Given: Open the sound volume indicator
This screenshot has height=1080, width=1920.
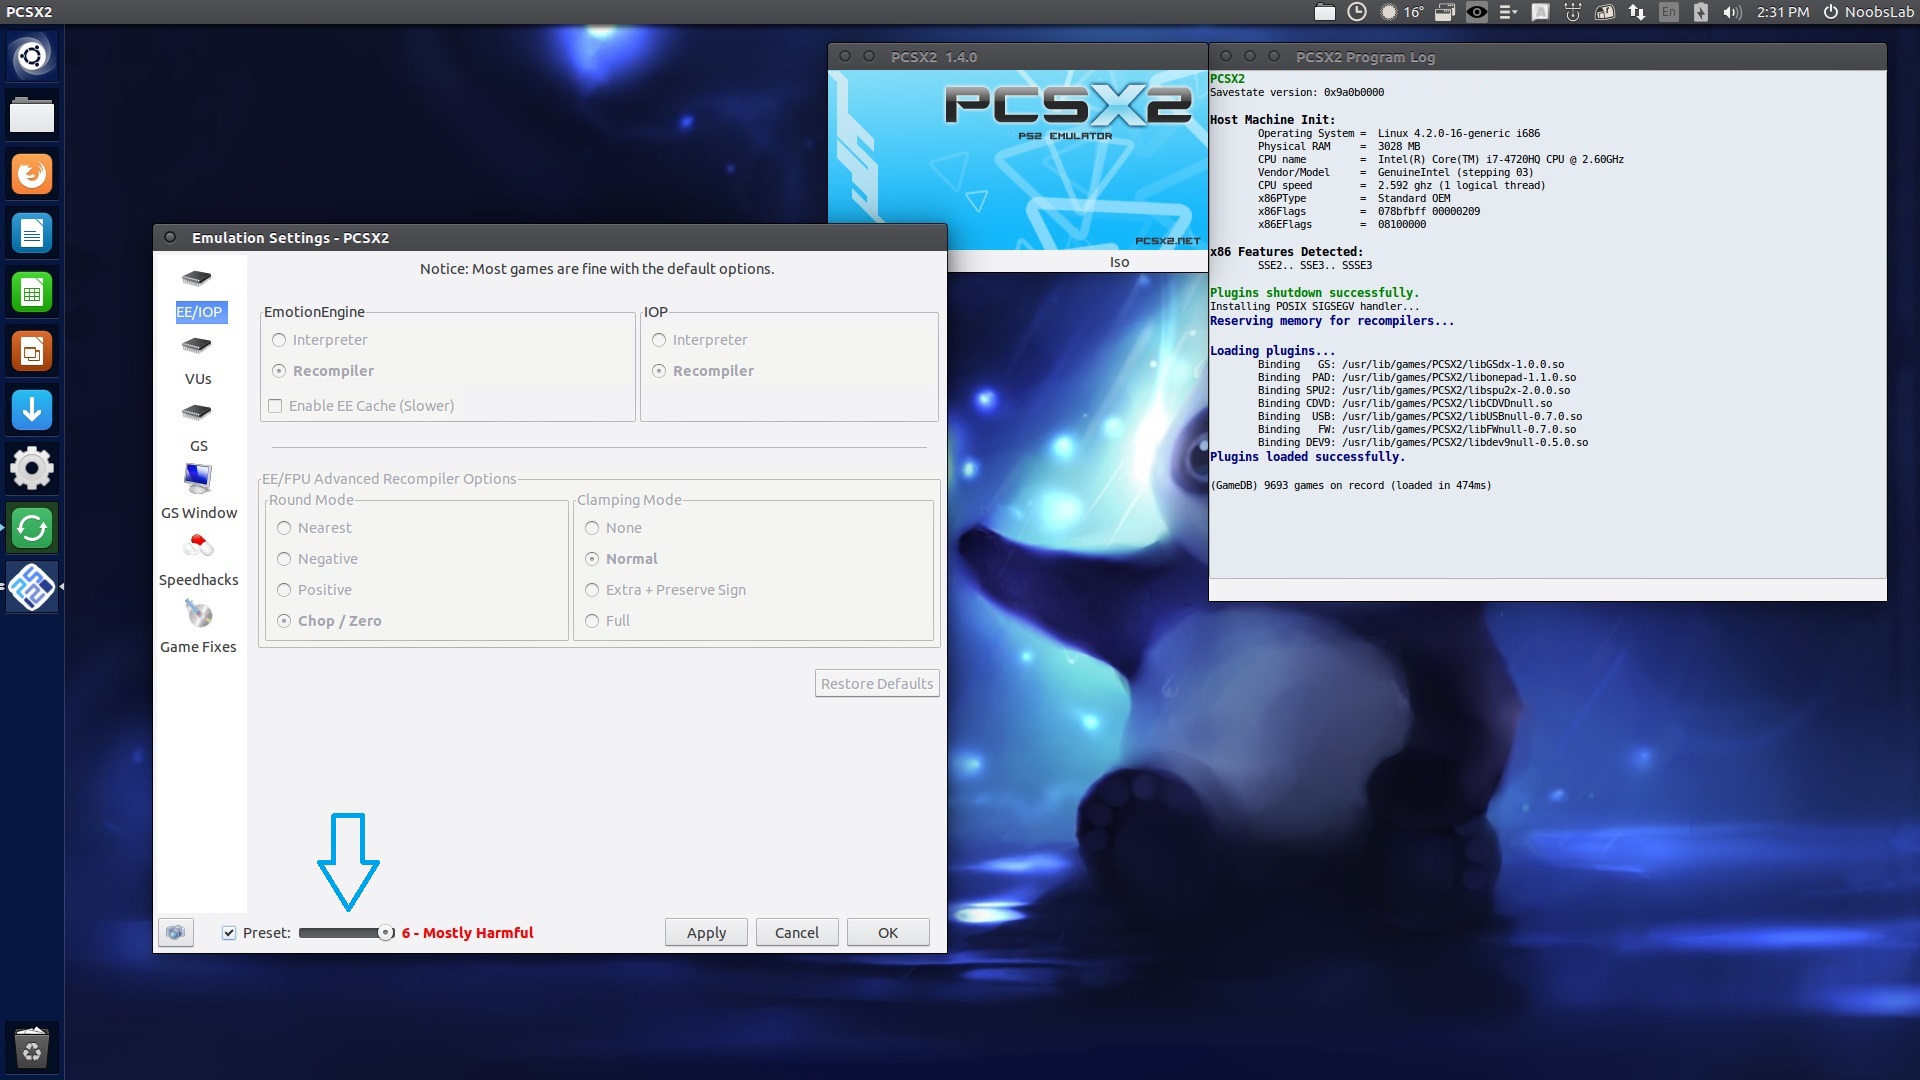Looking at the screenshot, I should click(x=1733, y=12).
